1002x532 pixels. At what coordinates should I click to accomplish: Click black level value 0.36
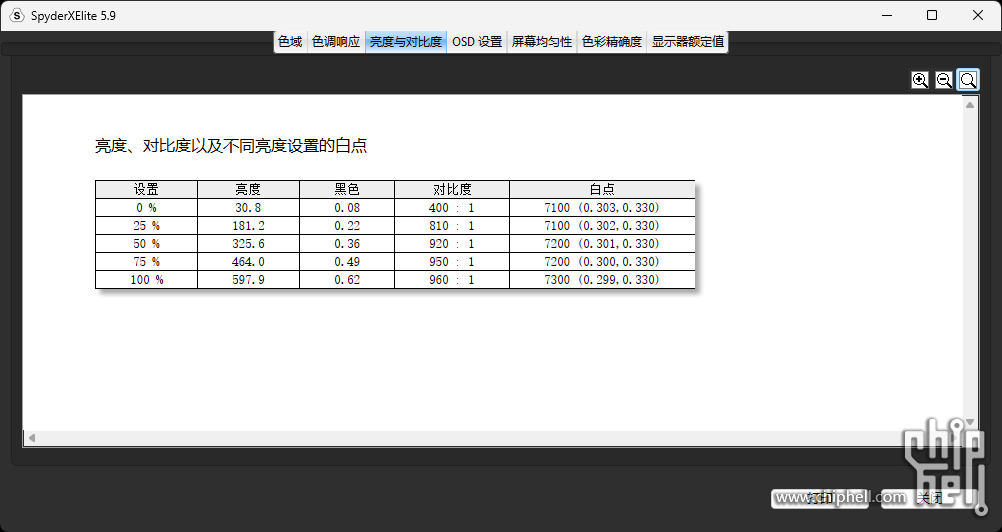(347, 243)
